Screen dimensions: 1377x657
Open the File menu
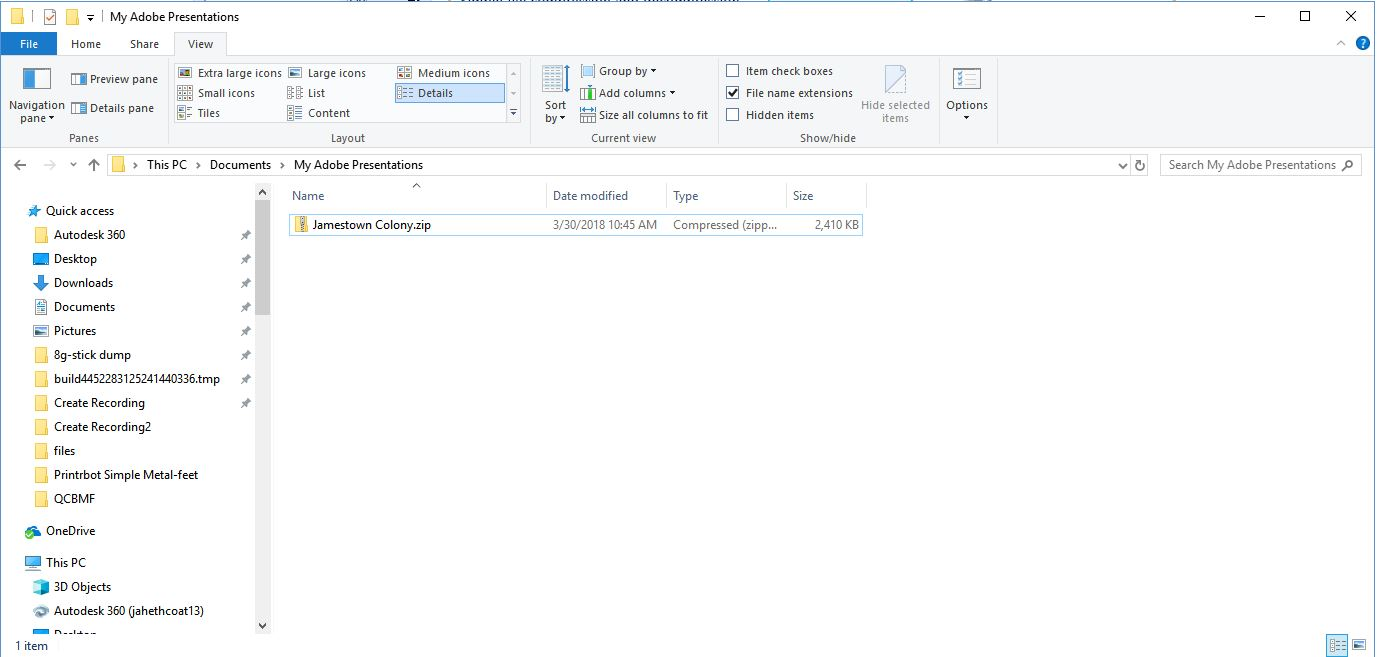[29, 44]
